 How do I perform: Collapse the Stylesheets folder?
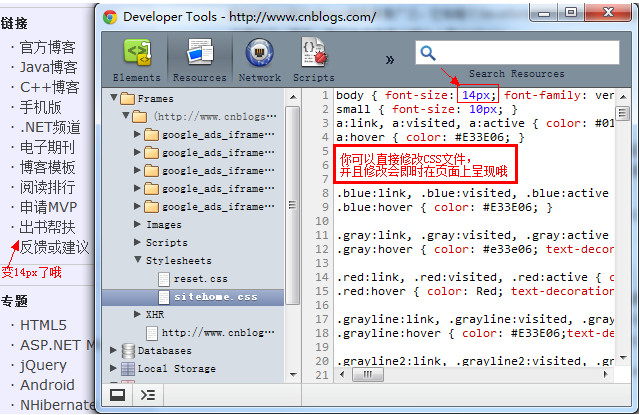coord(137,260)
